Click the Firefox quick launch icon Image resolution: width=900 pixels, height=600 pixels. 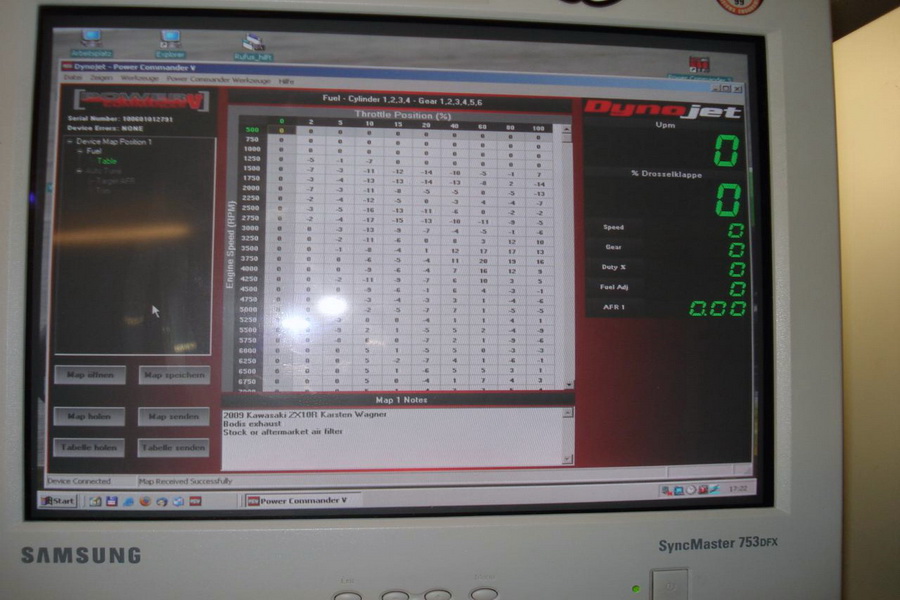143,500
